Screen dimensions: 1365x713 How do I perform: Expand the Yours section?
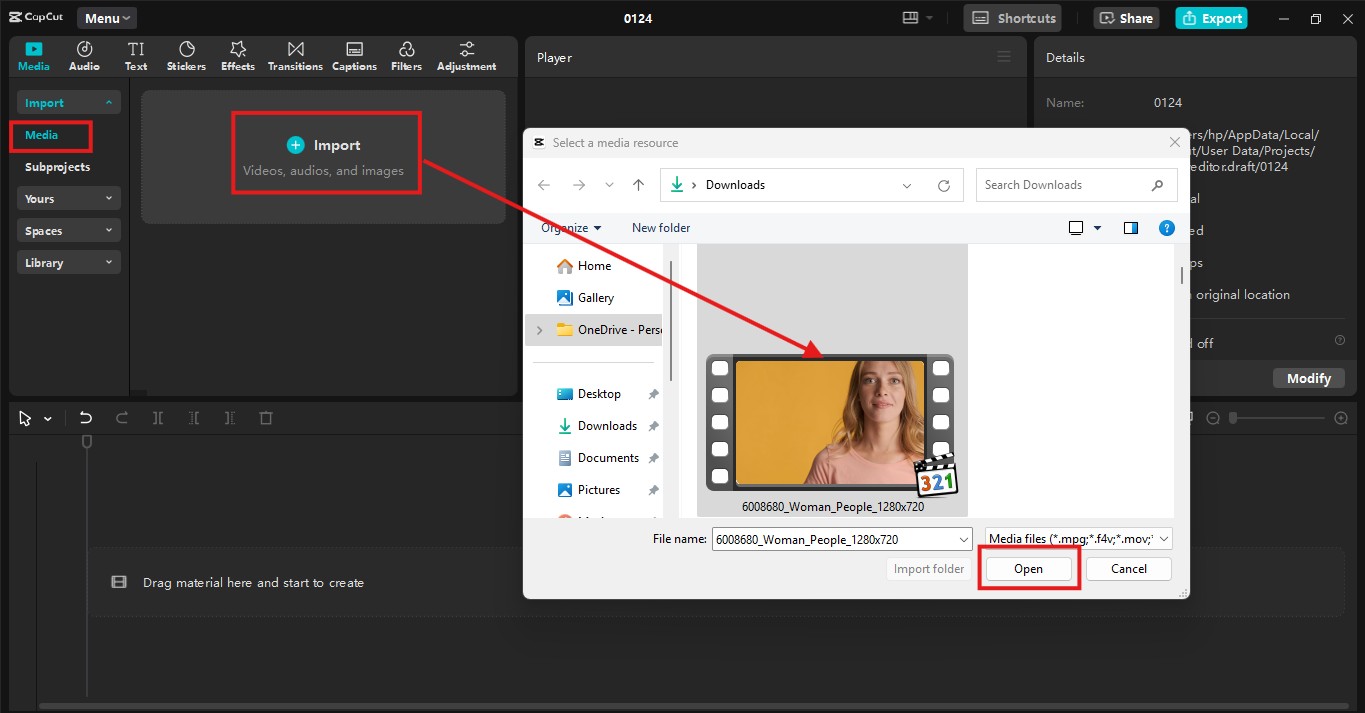68,198
